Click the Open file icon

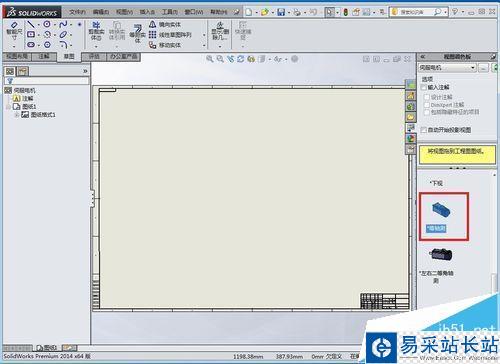tap(265, 12)
